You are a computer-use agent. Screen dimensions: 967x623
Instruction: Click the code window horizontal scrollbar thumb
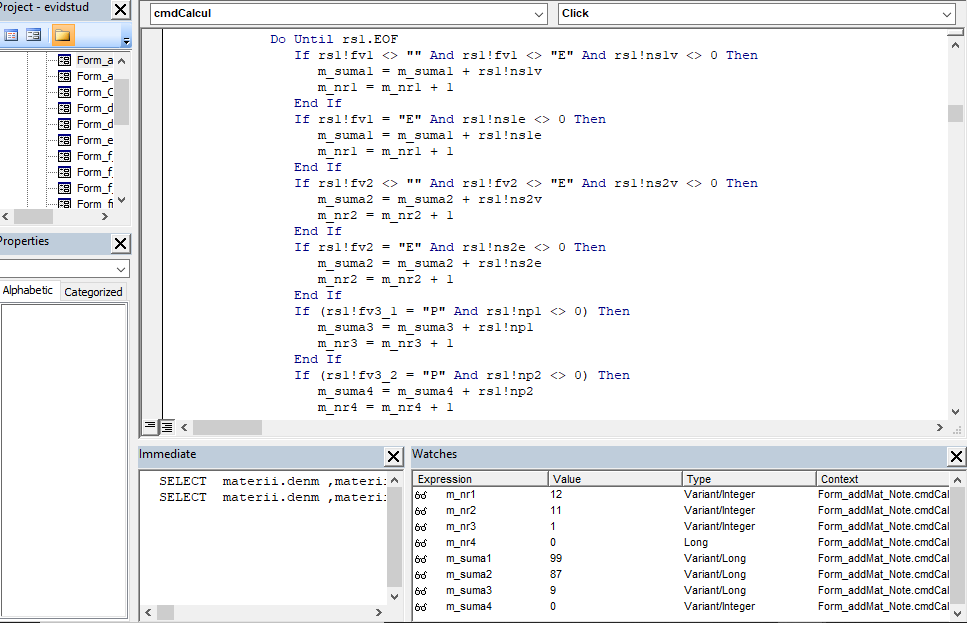pyautogui.click(x=227, y=427)
